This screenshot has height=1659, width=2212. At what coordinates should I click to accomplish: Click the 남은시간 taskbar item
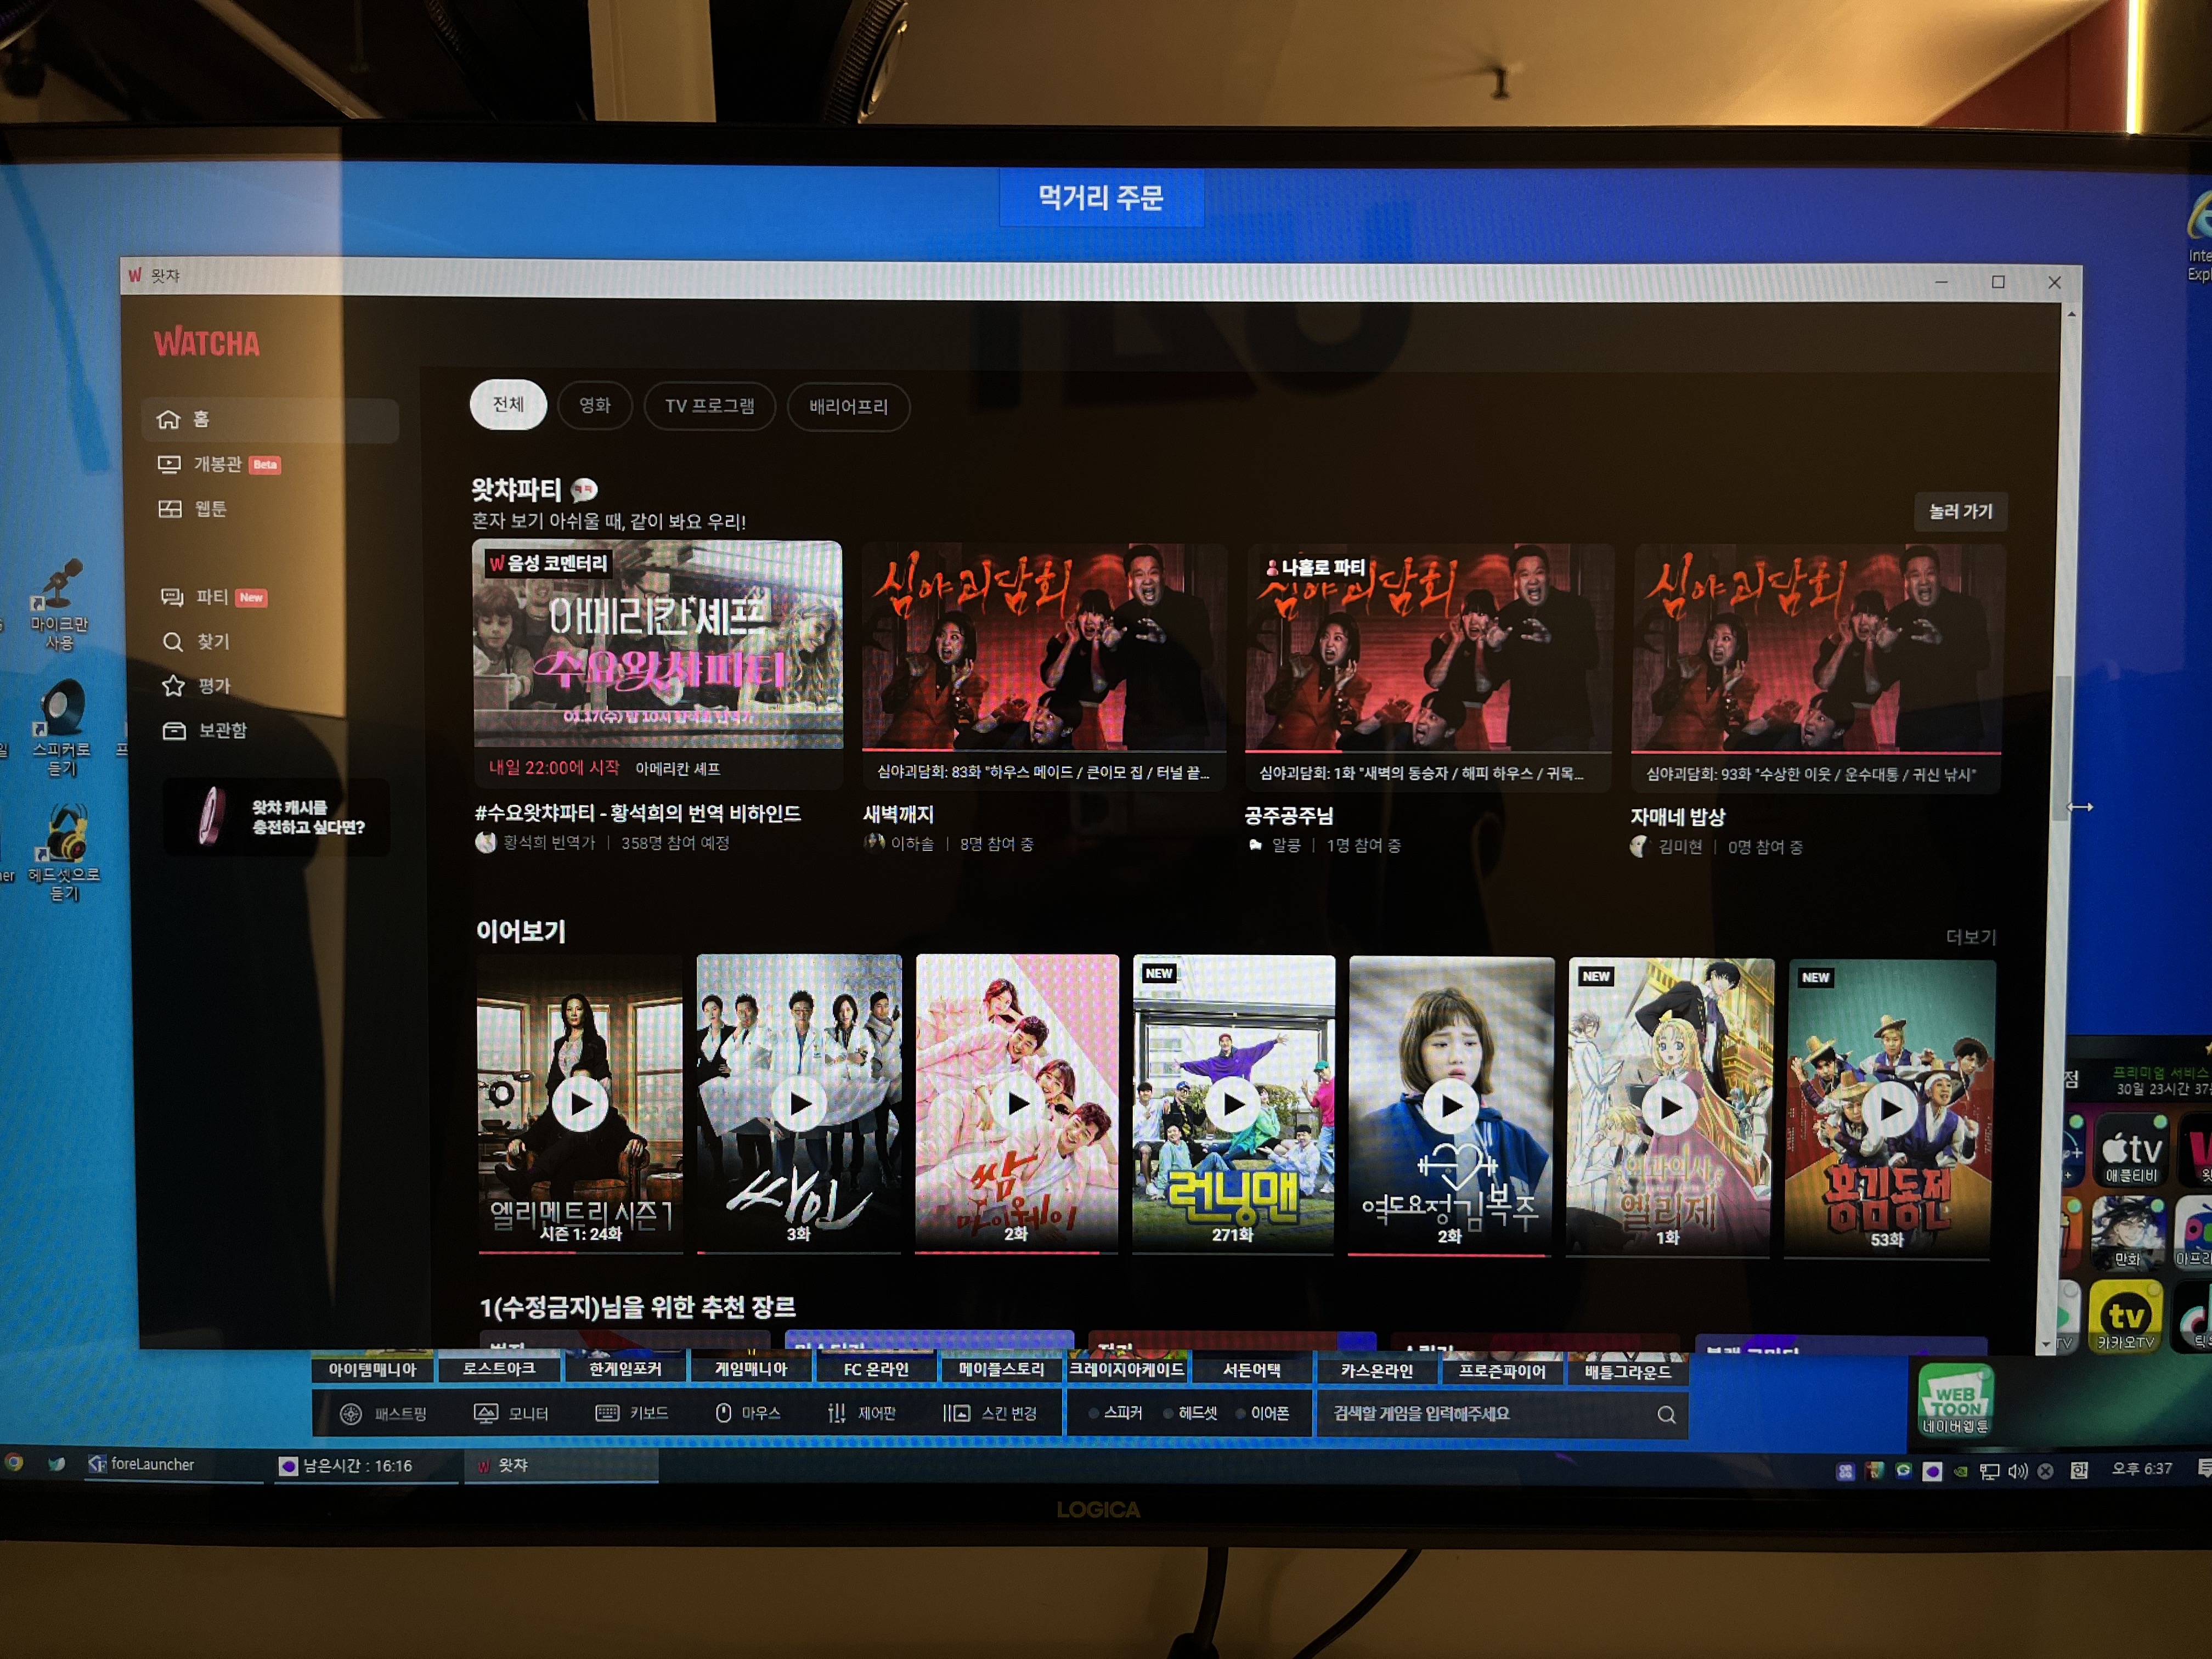point(365,1465)
